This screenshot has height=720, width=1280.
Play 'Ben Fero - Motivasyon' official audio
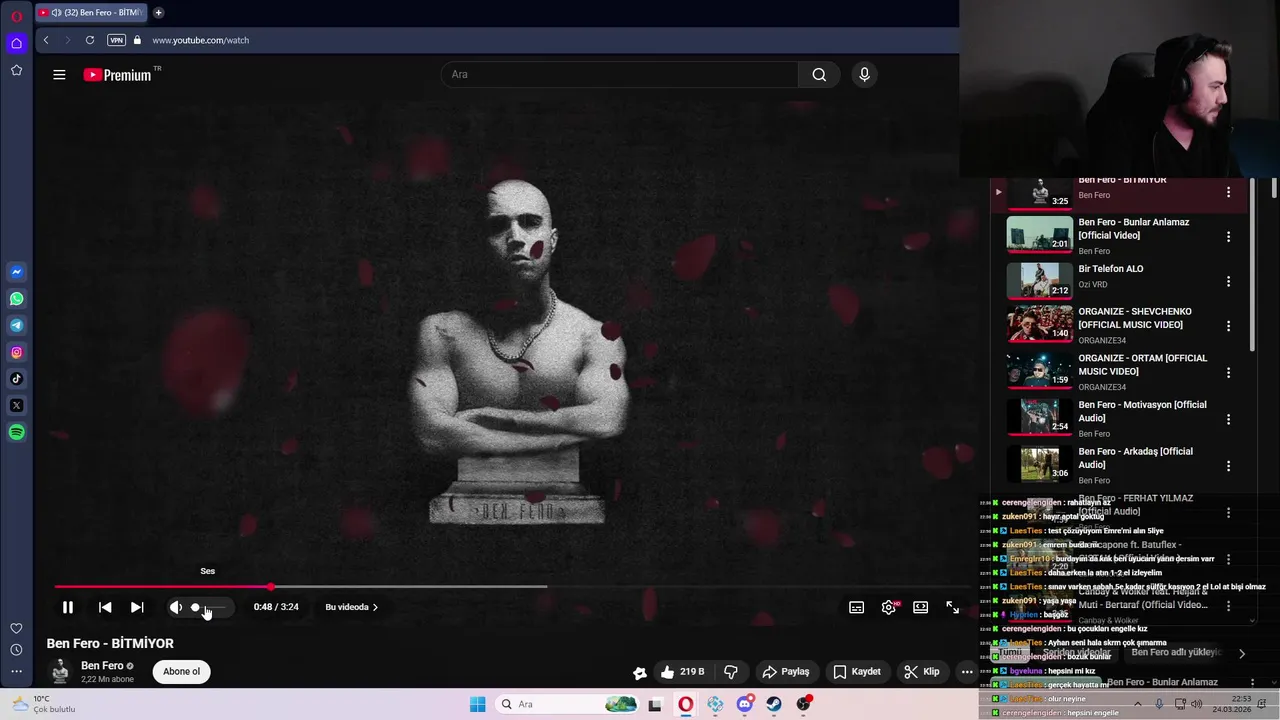1039,417
